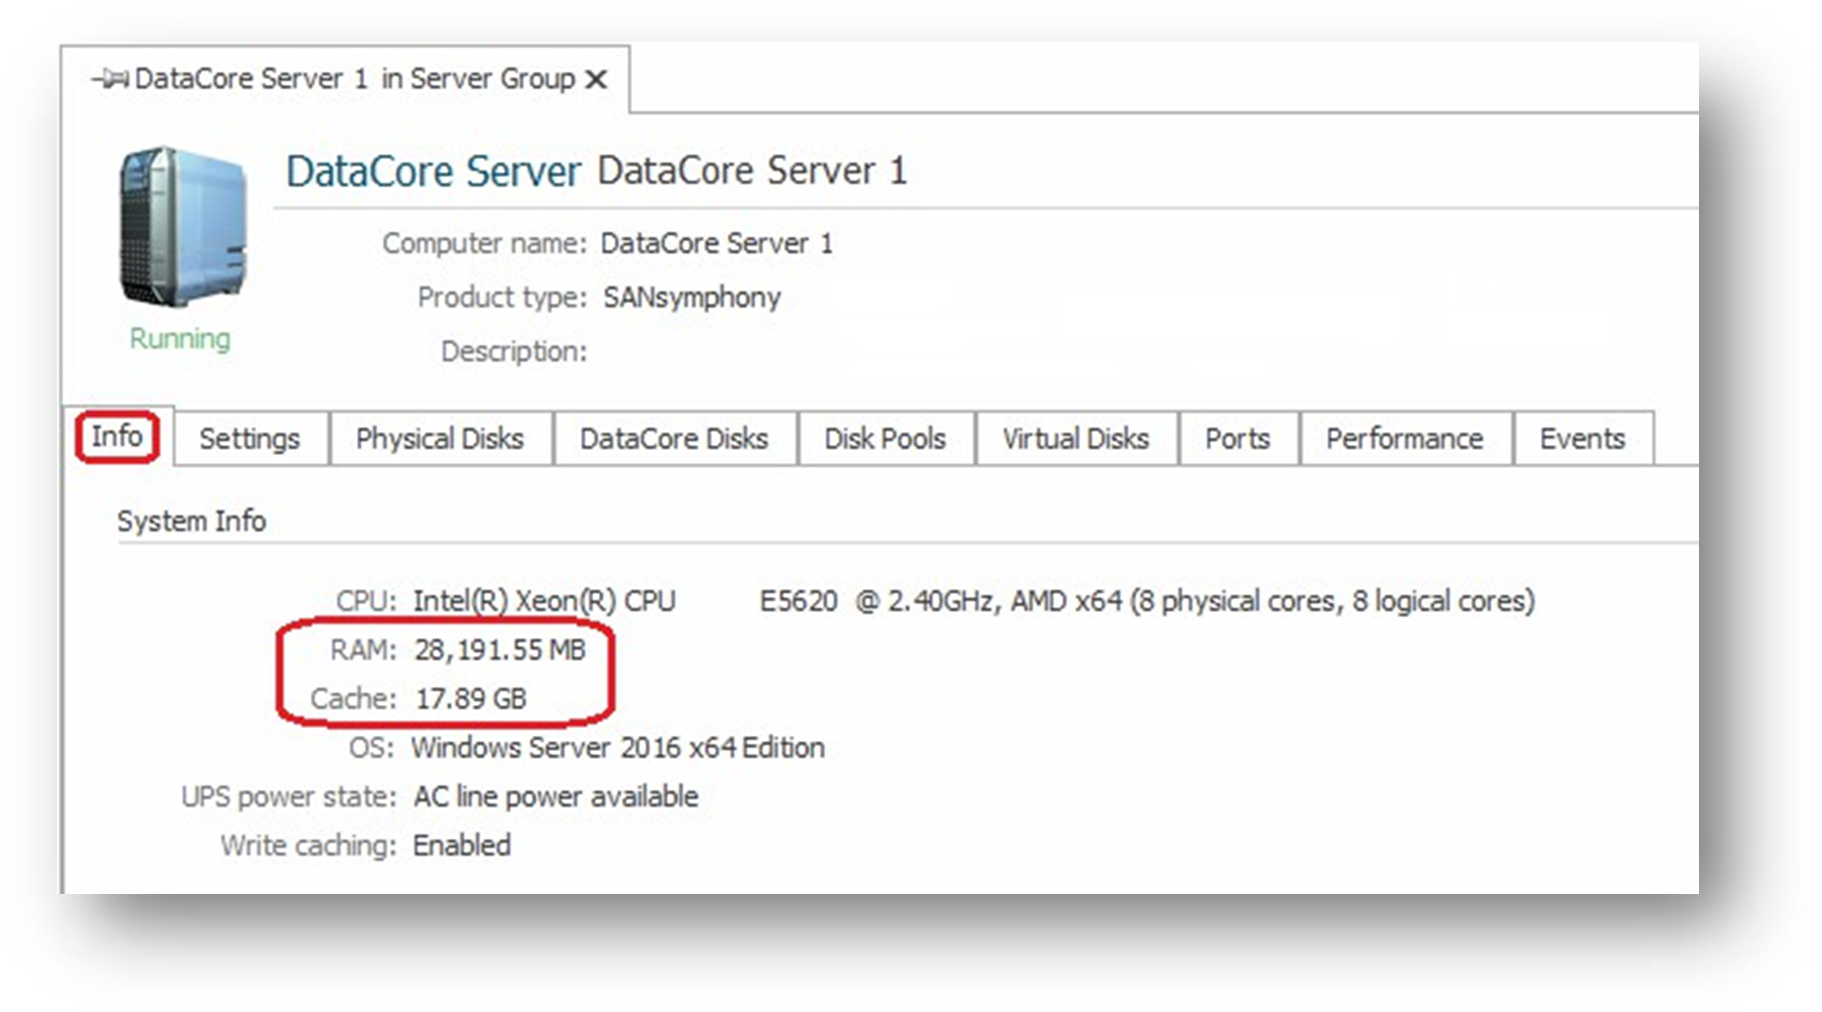
Task: Show the Disk Pools tab
Action: pyautogui.click(x=884, y=439)
